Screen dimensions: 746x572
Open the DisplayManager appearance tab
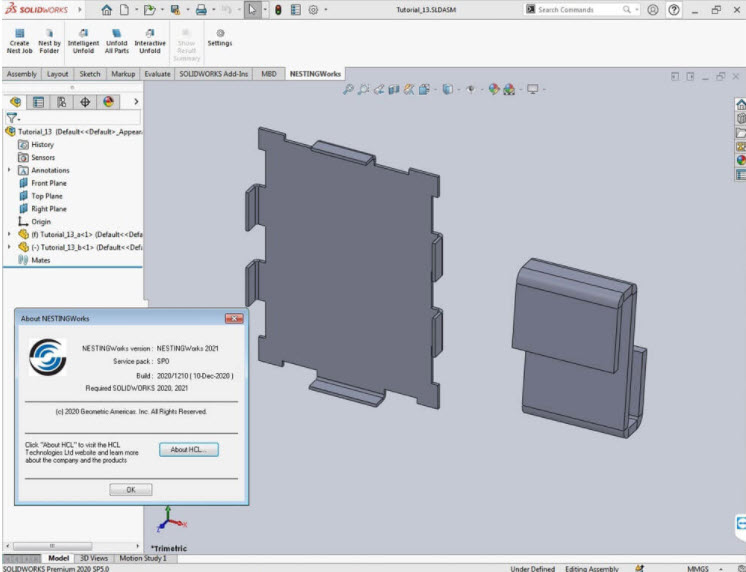108,102
